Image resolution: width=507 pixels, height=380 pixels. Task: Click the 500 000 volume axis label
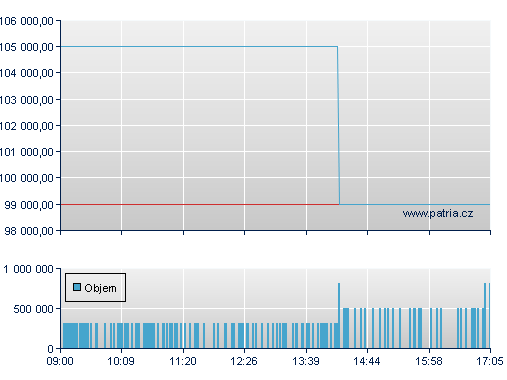33,309
